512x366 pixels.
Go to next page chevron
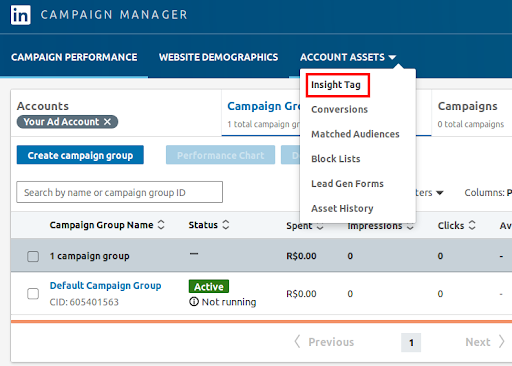501,342
